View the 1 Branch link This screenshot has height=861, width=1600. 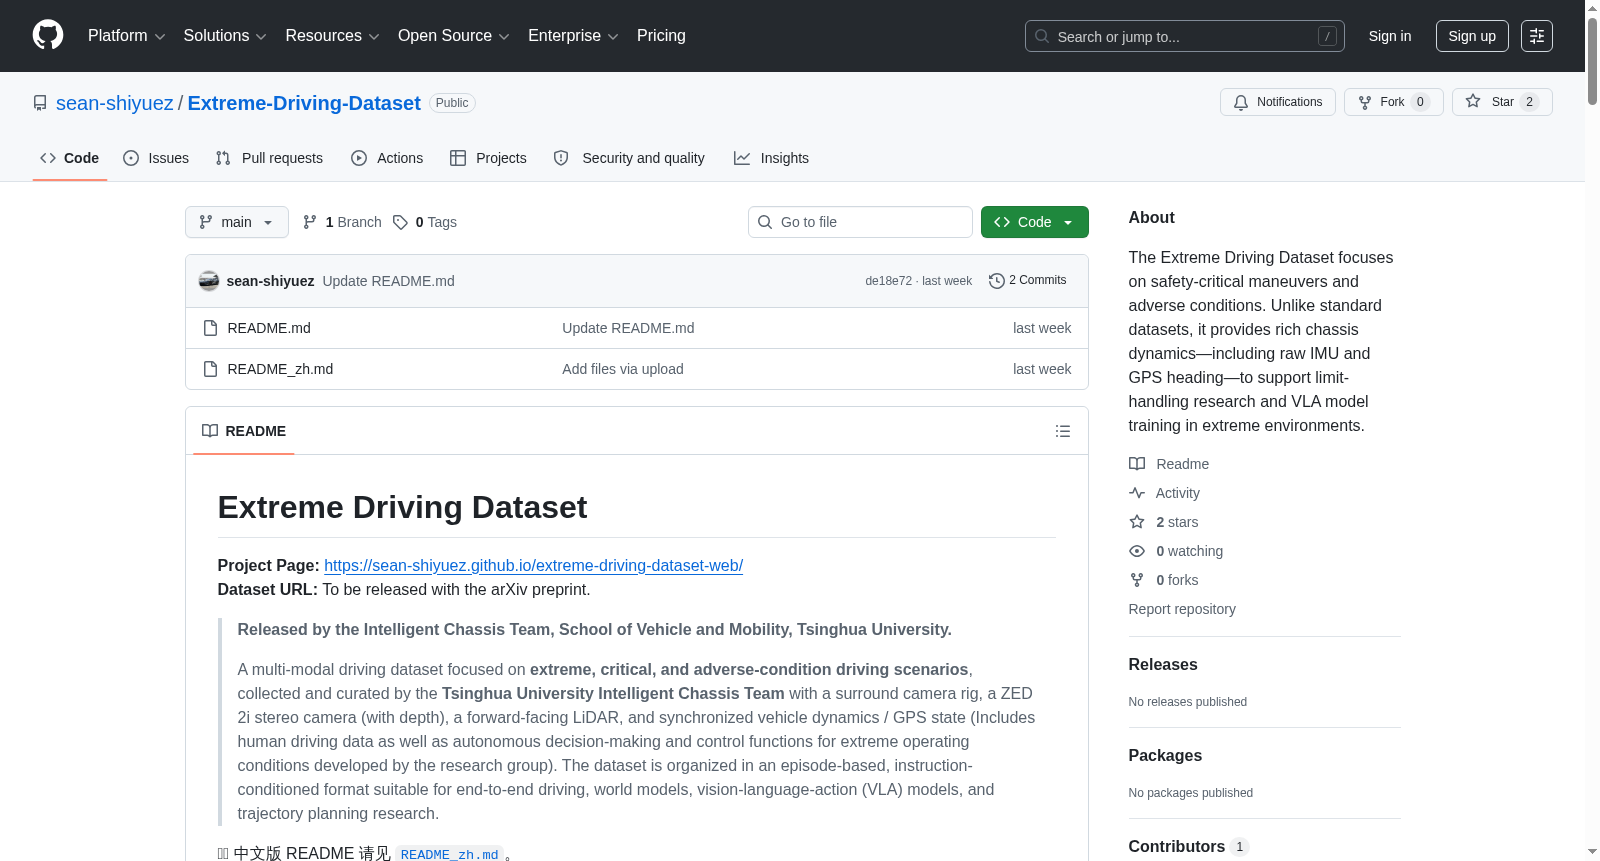coord(342,222)
